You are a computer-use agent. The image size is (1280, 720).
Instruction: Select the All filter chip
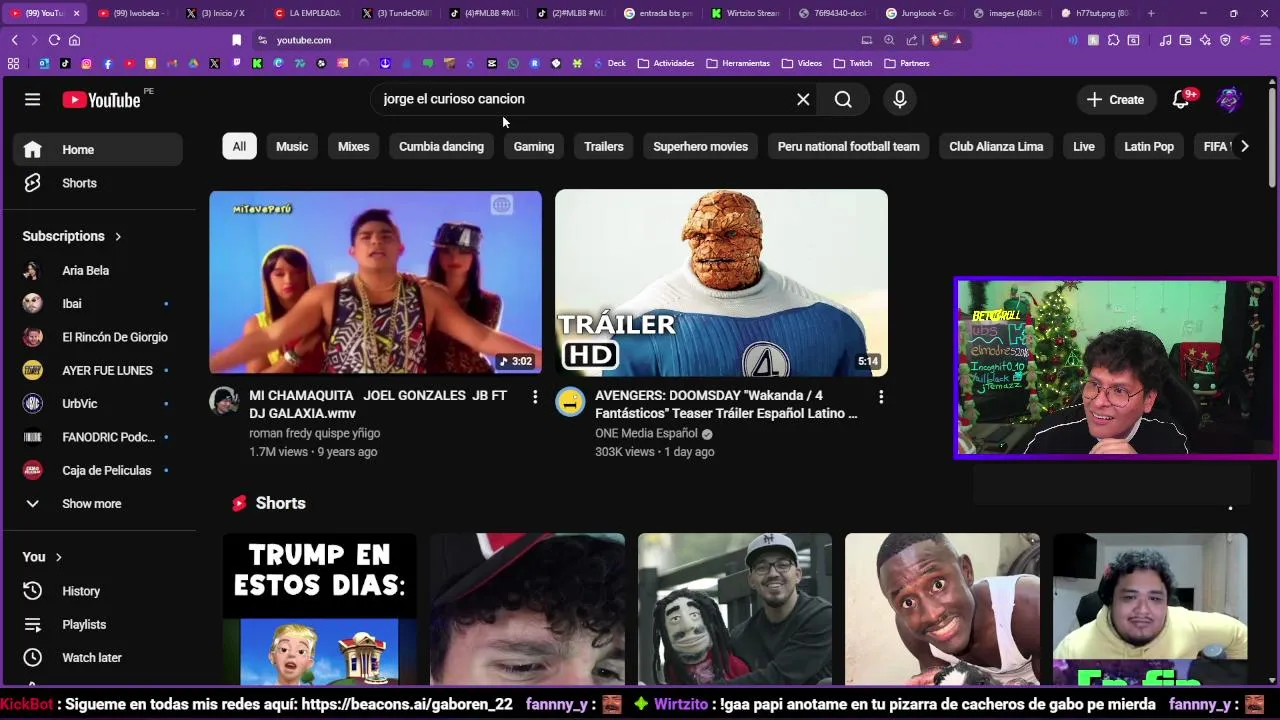pyautogui.click(x=239, y=146)
